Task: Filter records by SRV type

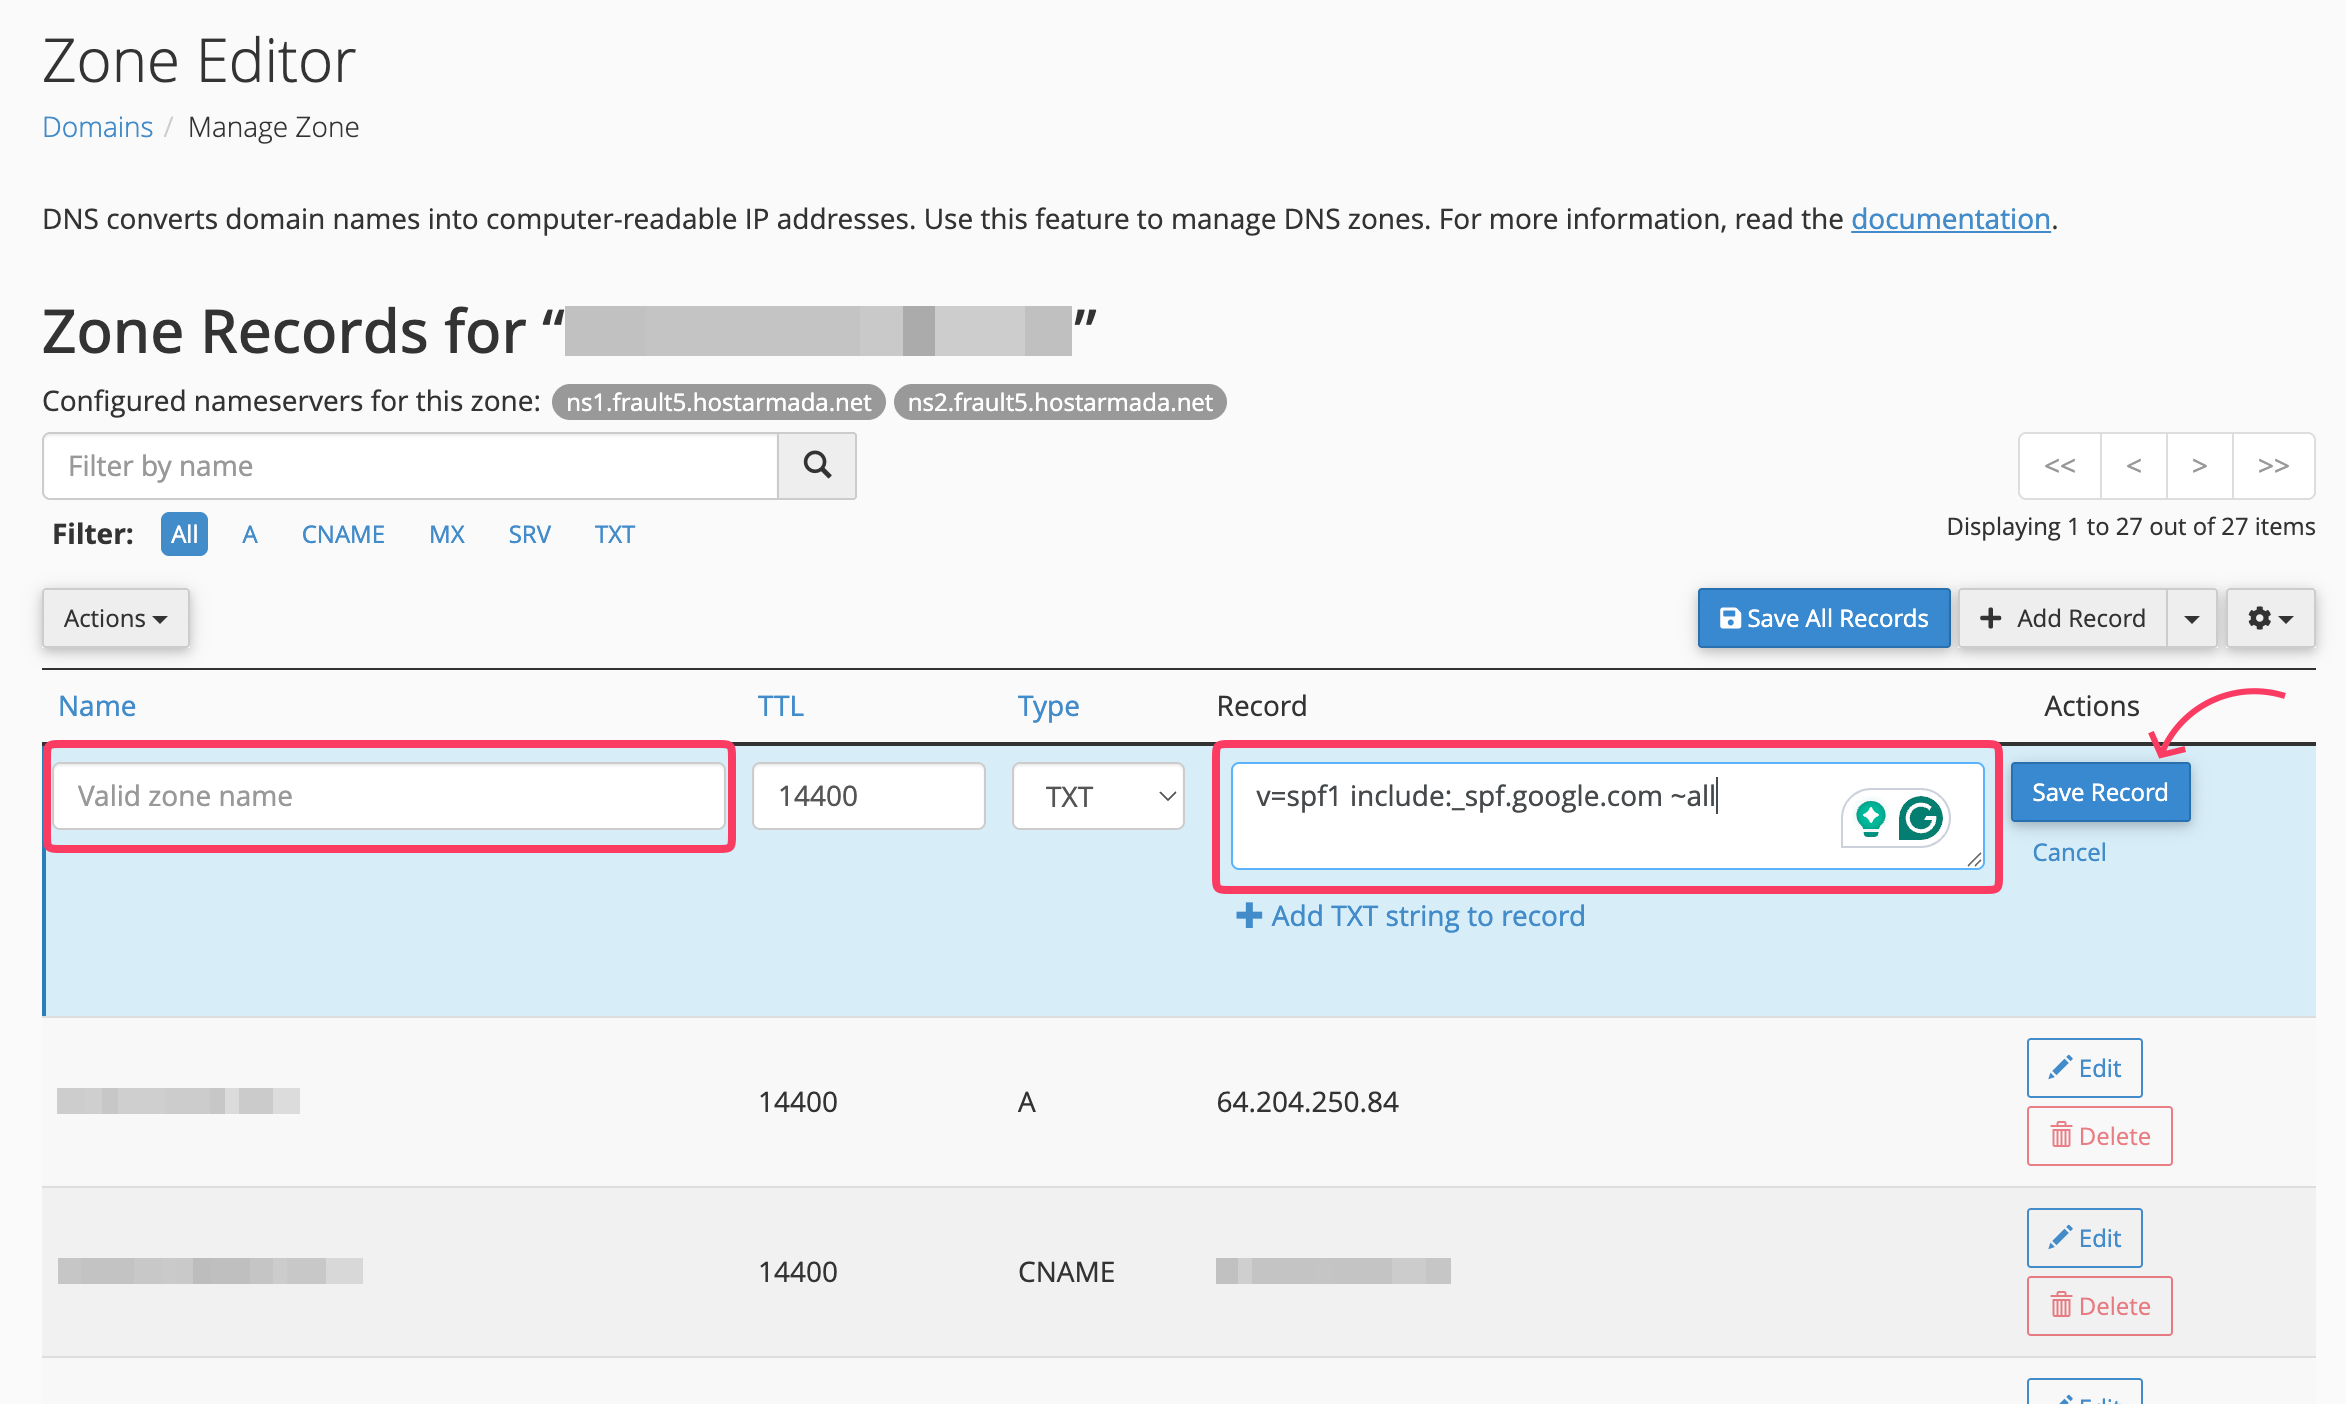Action: coord(529,534)
